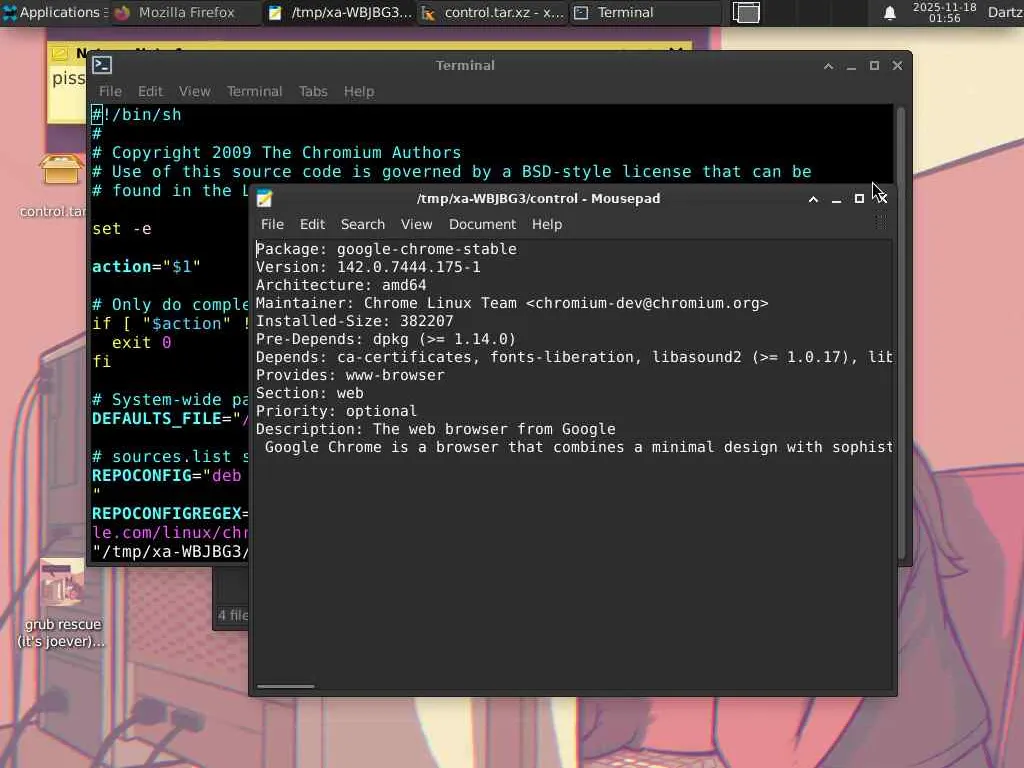Click the 'Section: web' line
1024x768 pixels.
(x=310, y=393)
